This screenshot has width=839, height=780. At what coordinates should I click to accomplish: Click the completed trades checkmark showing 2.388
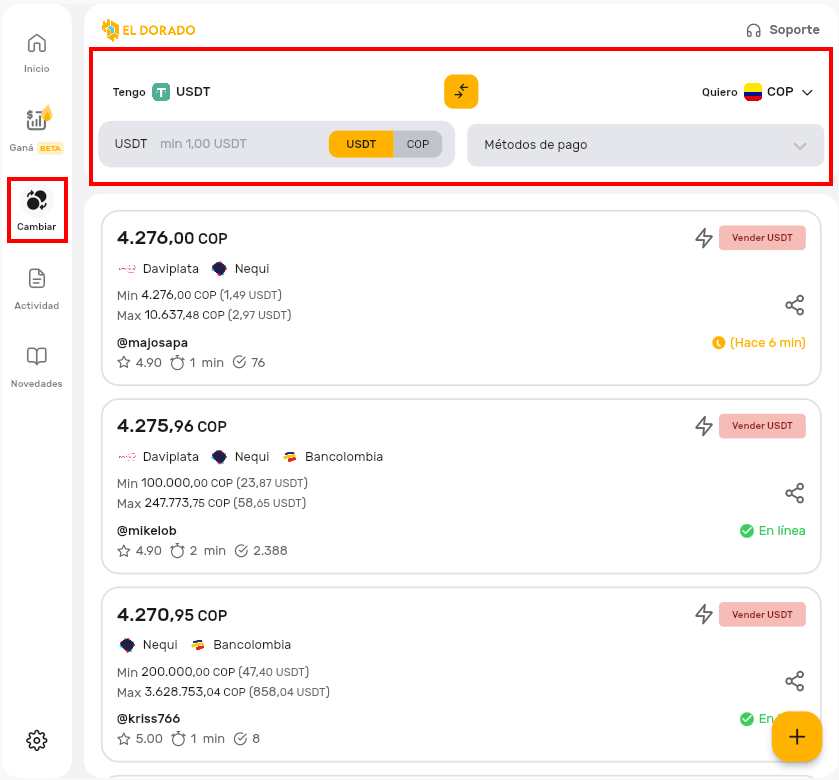241,551
